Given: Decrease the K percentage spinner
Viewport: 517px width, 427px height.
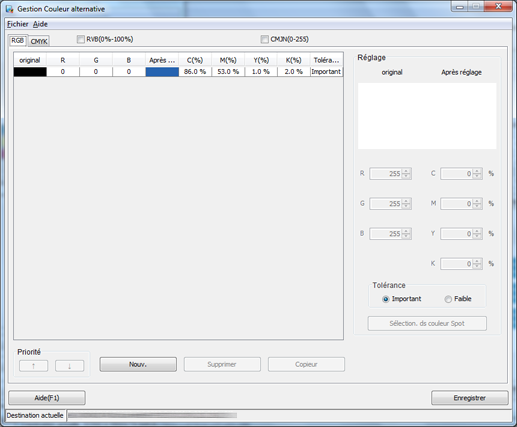Looking at the screenshot, I should [x=477, y=266].
